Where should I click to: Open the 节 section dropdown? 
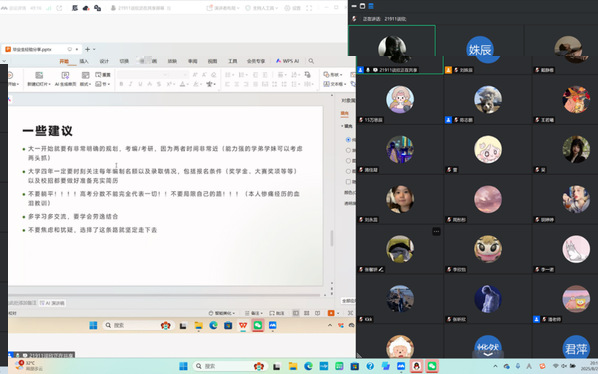click(x=103, y=84)
